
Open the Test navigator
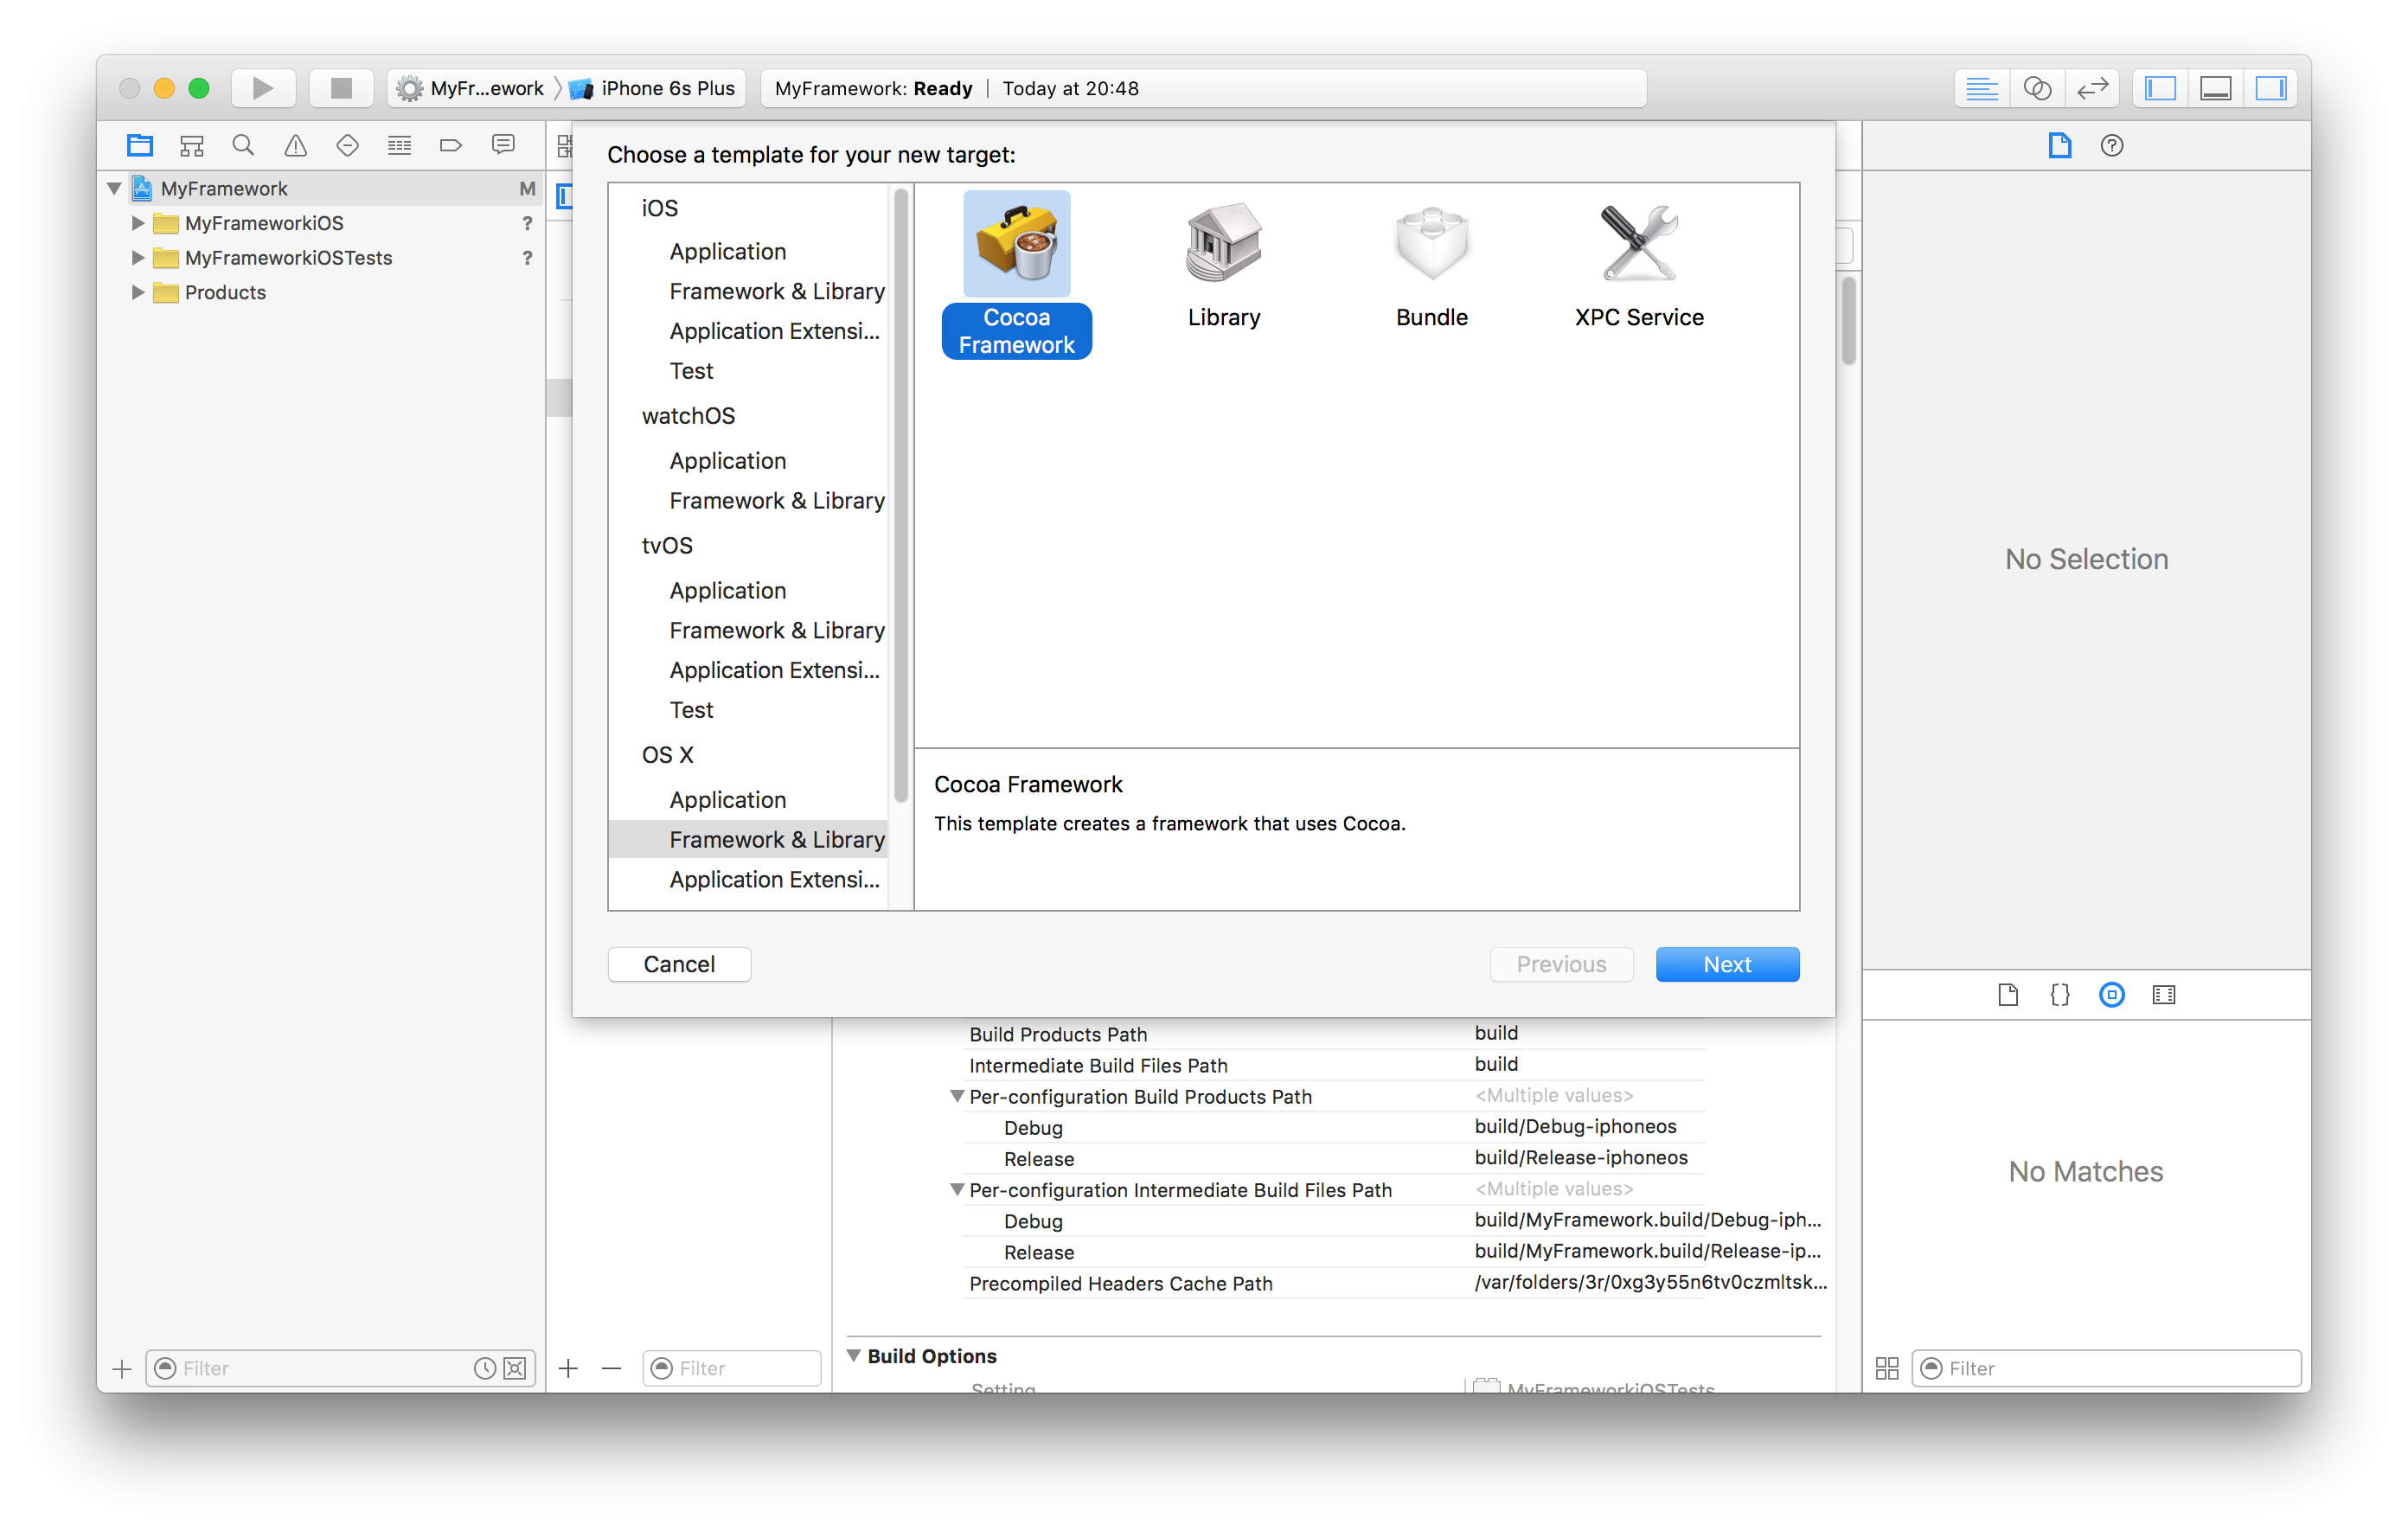[347, 145]
